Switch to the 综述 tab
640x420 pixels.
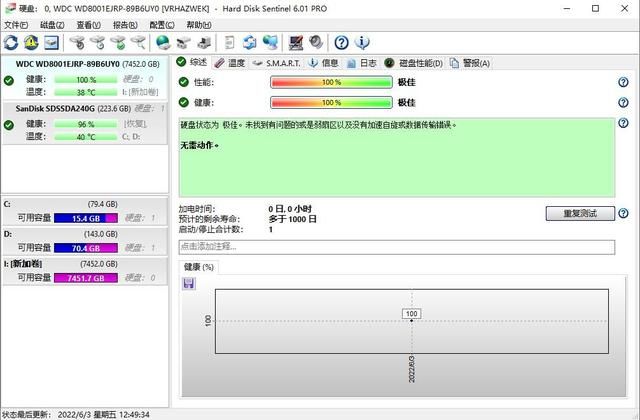pos(192,62)
